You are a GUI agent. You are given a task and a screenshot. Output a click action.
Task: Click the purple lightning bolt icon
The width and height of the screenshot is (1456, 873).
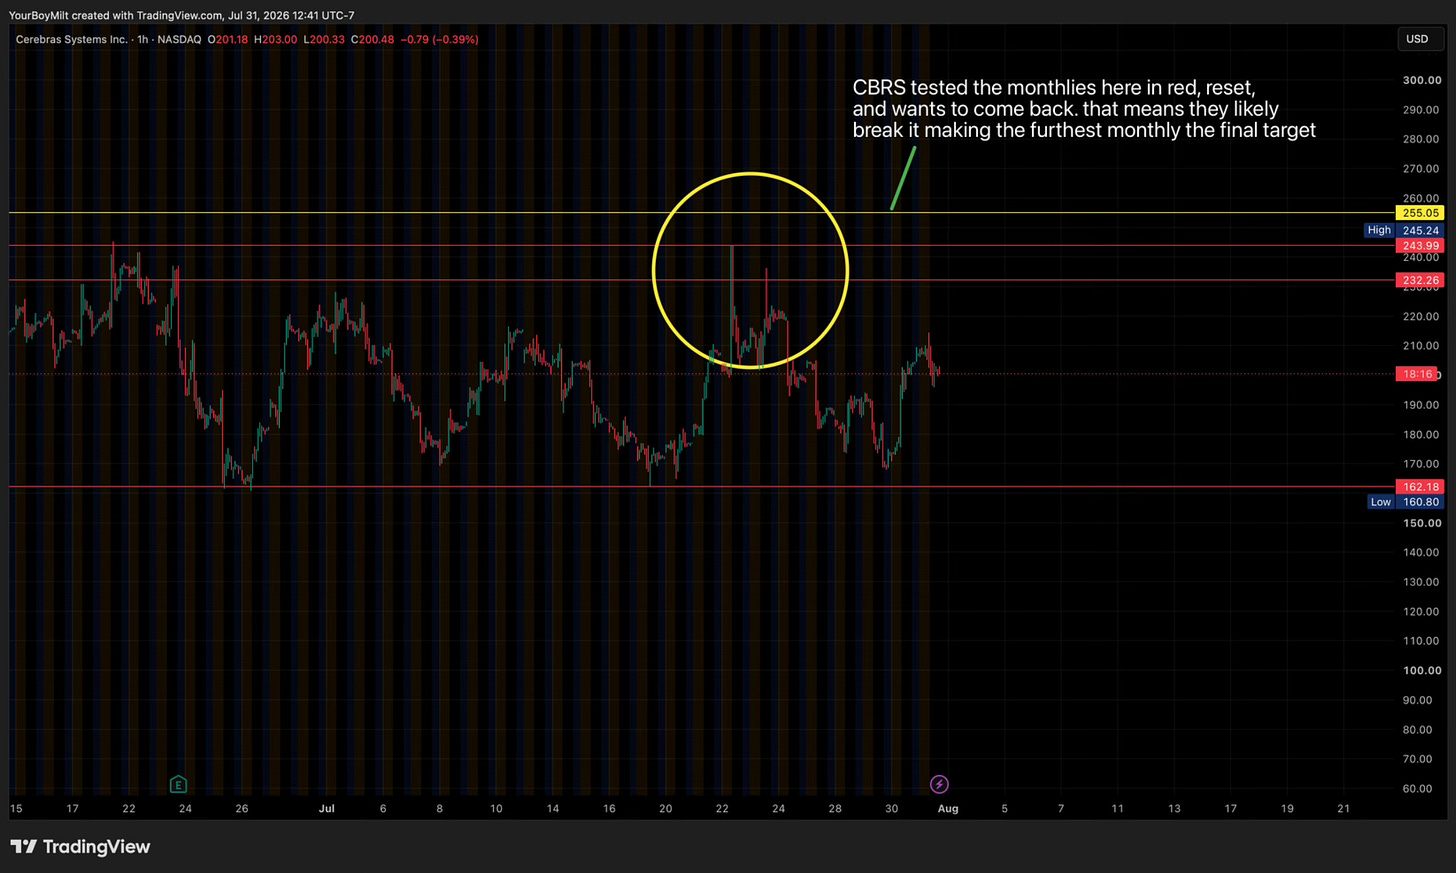(939, 784)
